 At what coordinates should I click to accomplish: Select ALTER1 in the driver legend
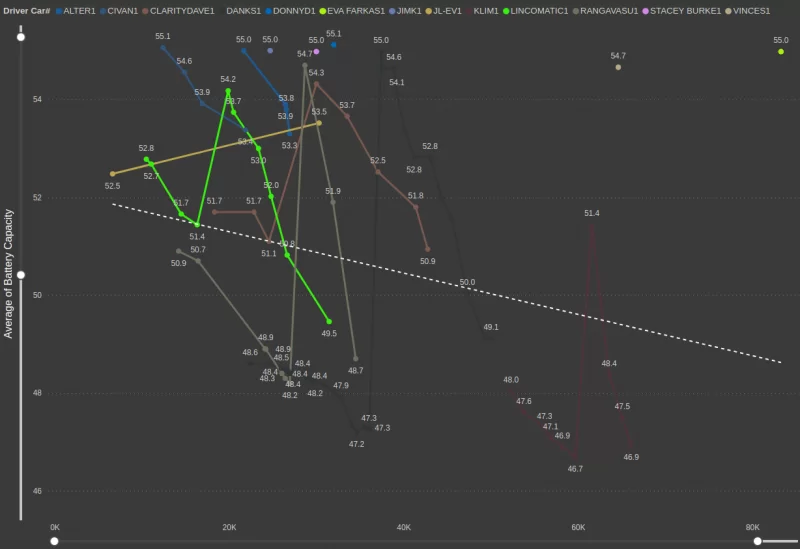pos(79,10)
